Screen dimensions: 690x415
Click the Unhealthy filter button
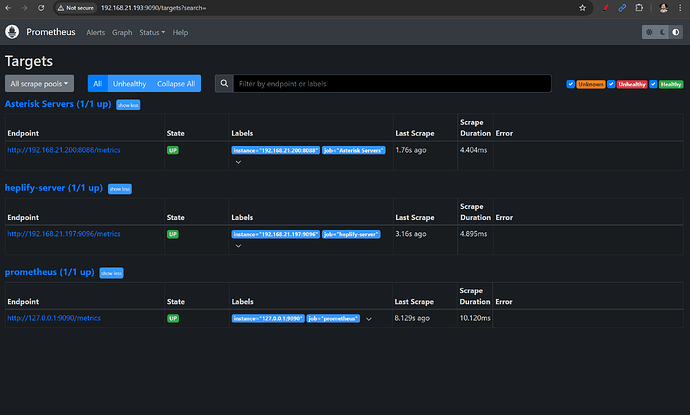[128, 84]
